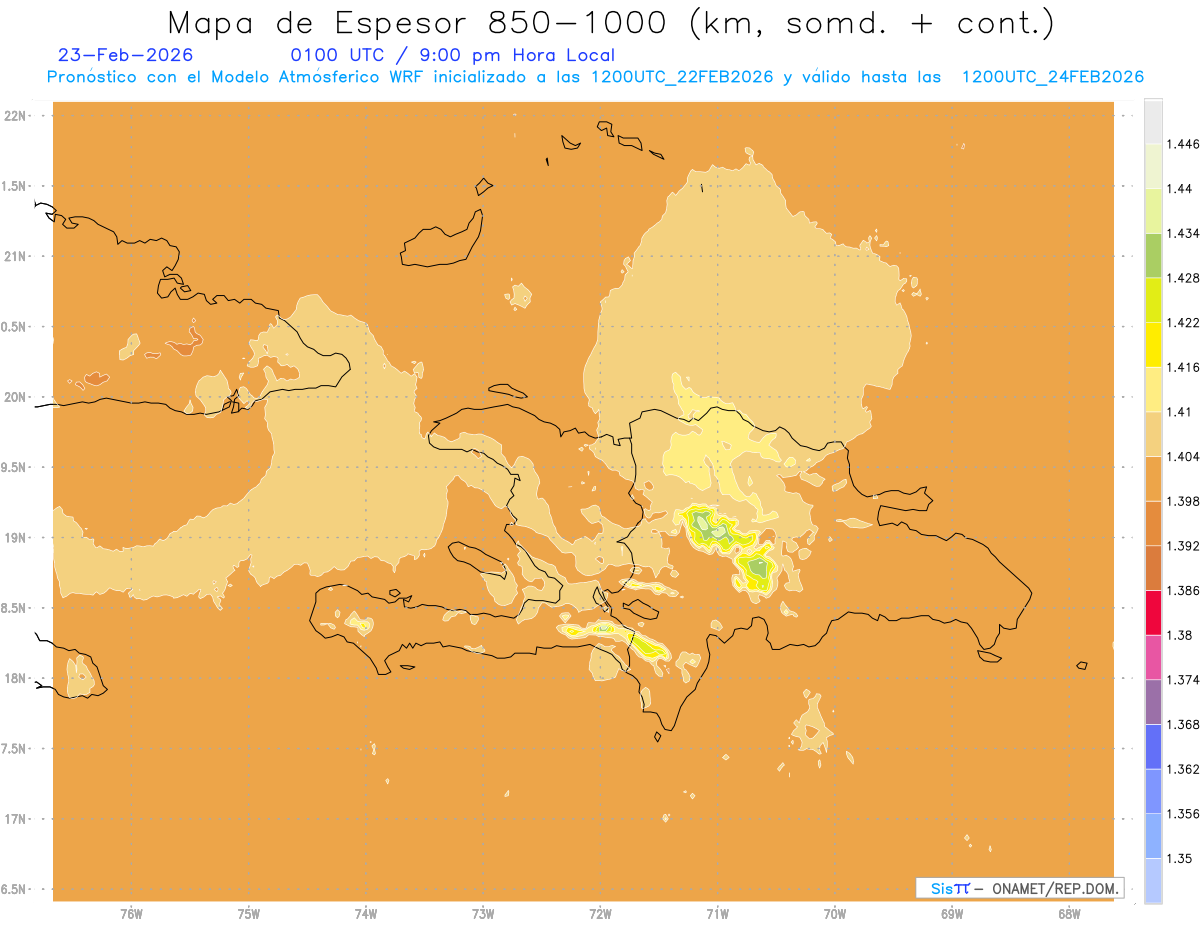Pick the tan 1.404–1.41 legend swatch
This screenshot has height=927, width=1200.
coord(1153,434)
